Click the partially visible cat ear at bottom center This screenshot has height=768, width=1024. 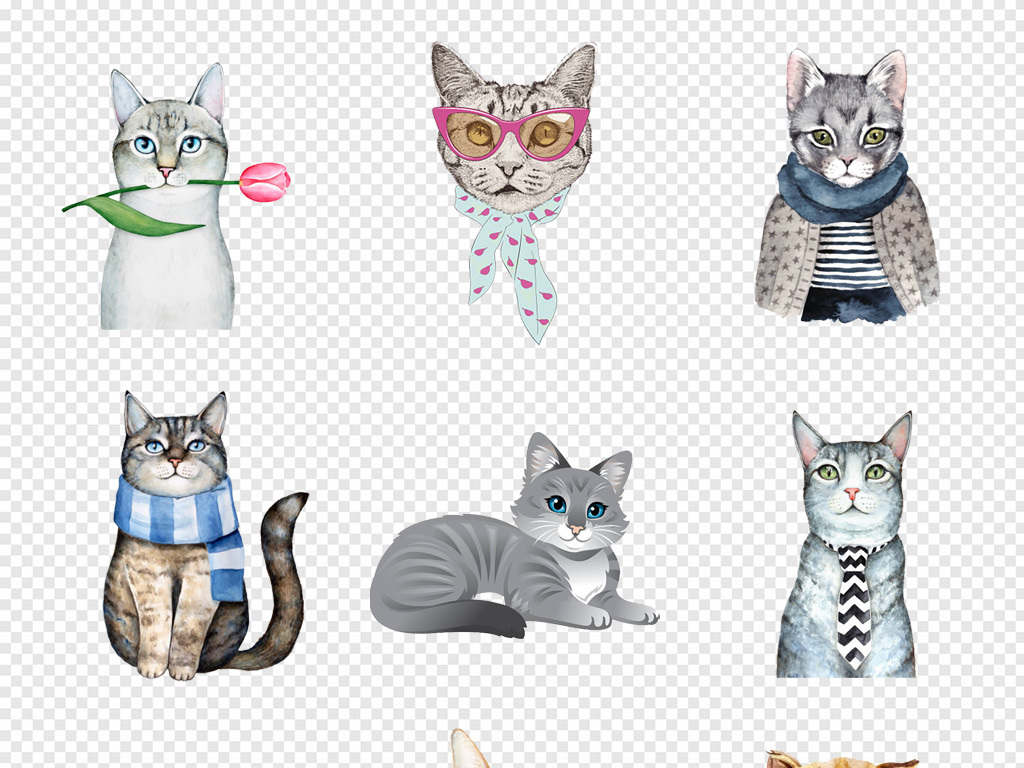pyautogui.click(x=467, y=750)
